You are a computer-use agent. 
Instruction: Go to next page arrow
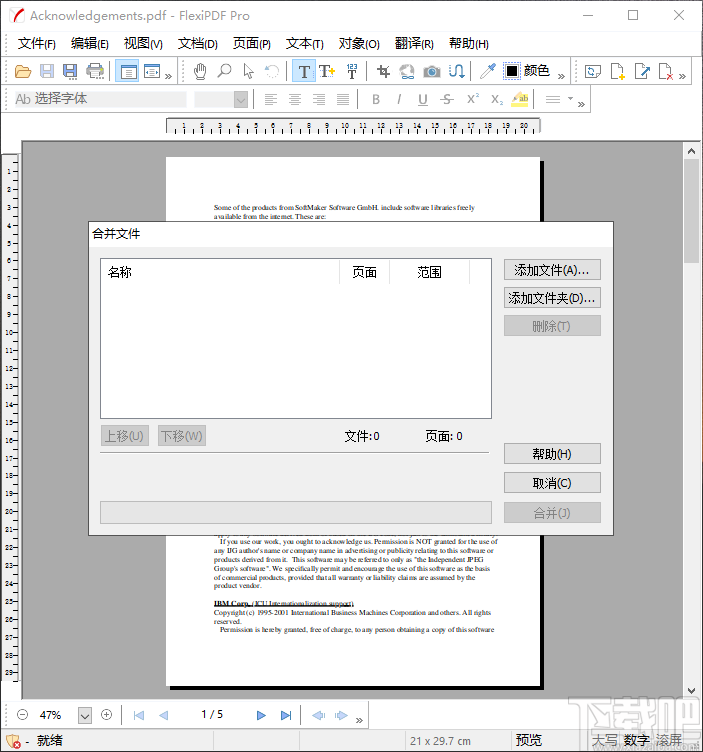tap(261, 716)
